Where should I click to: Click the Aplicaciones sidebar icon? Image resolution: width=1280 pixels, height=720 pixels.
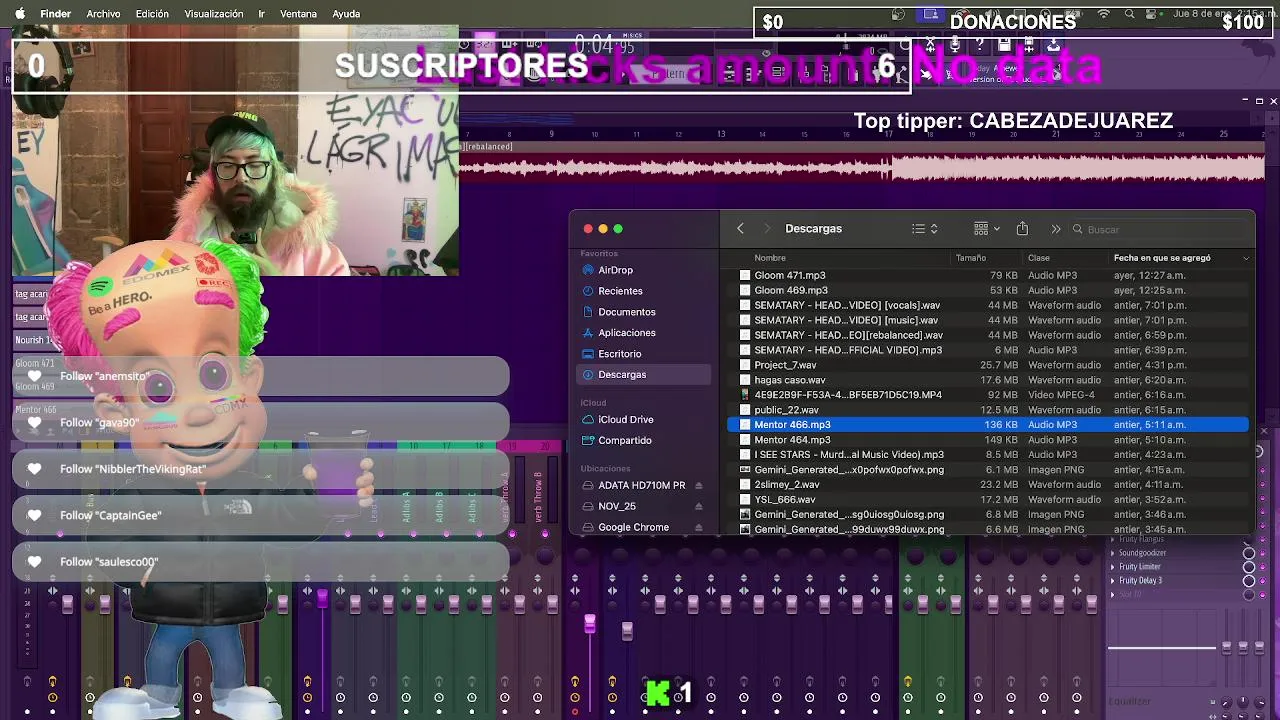point(588,333)
